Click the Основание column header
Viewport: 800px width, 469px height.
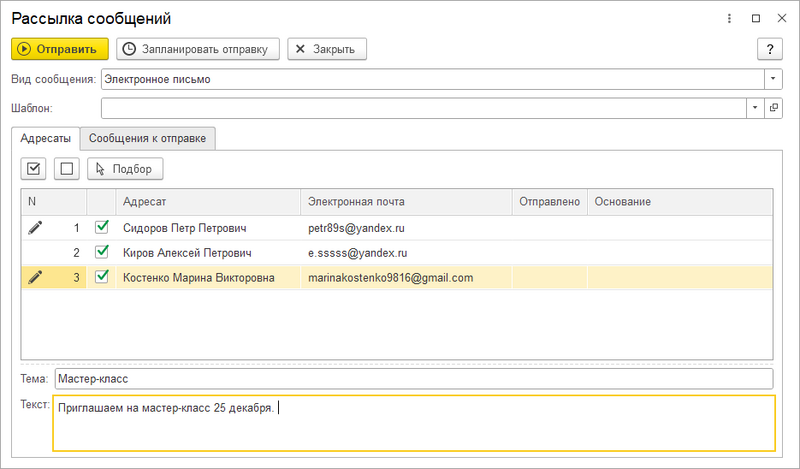pos(680,202)
